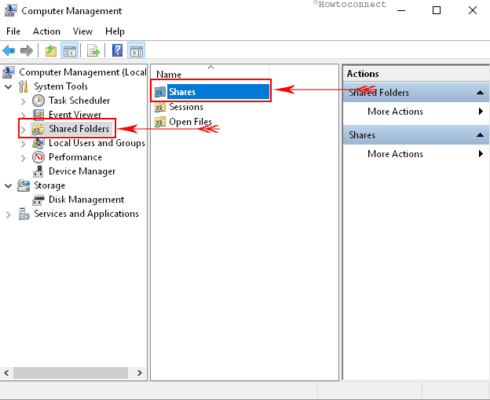The width and height of the screenshot is (490, 400).
Task: Select Performance in the tree
Action: [75, 157]
